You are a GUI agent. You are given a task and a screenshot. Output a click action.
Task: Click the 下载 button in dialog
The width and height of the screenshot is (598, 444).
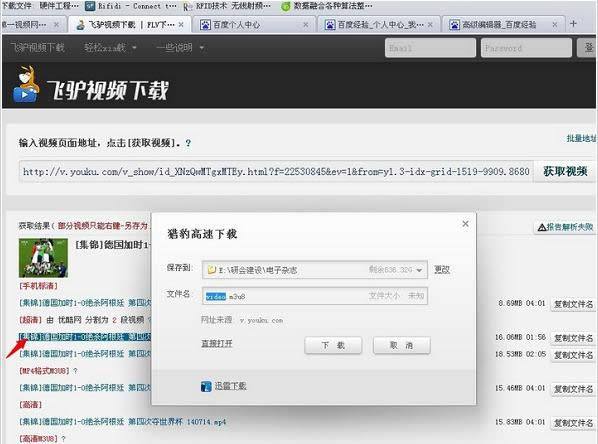[x=333, y=345]
